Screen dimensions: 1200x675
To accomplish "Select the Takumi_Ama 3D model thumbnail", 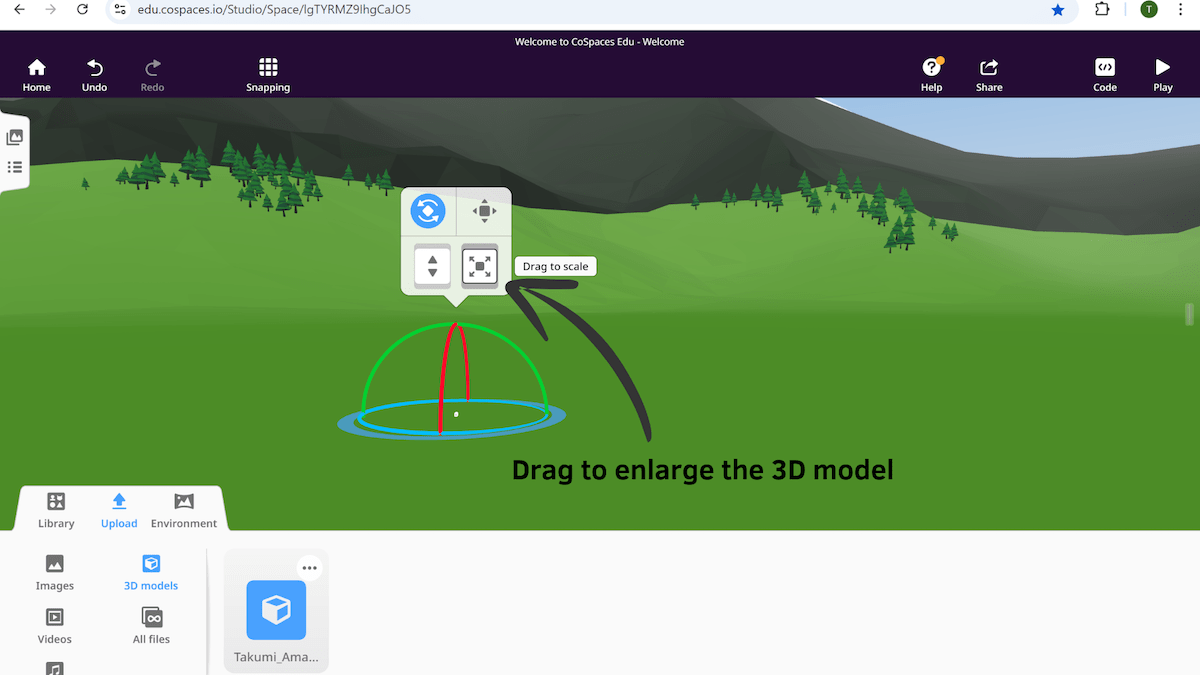I will [x=276, y=610].
